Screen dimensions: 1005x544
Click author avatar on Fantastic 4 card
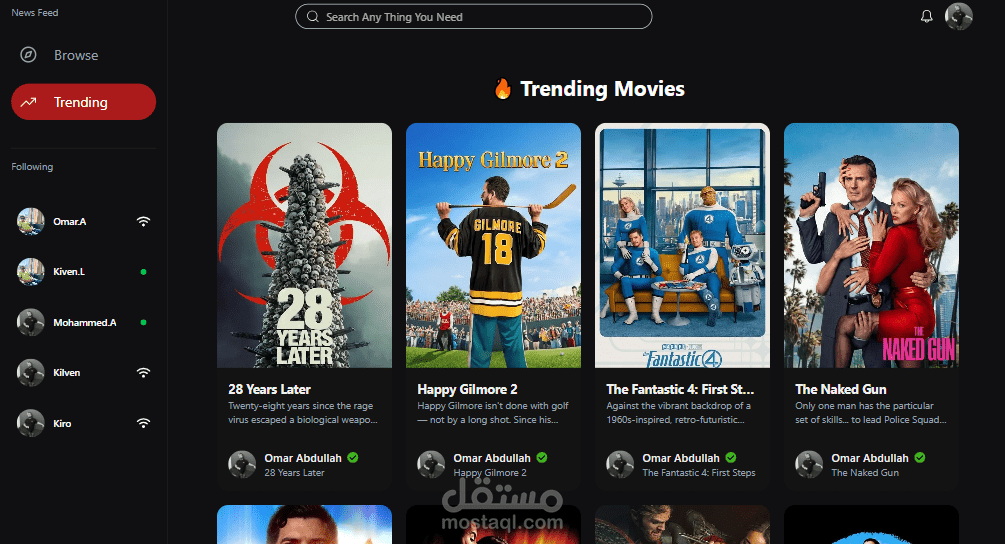(x=620, y=465)
